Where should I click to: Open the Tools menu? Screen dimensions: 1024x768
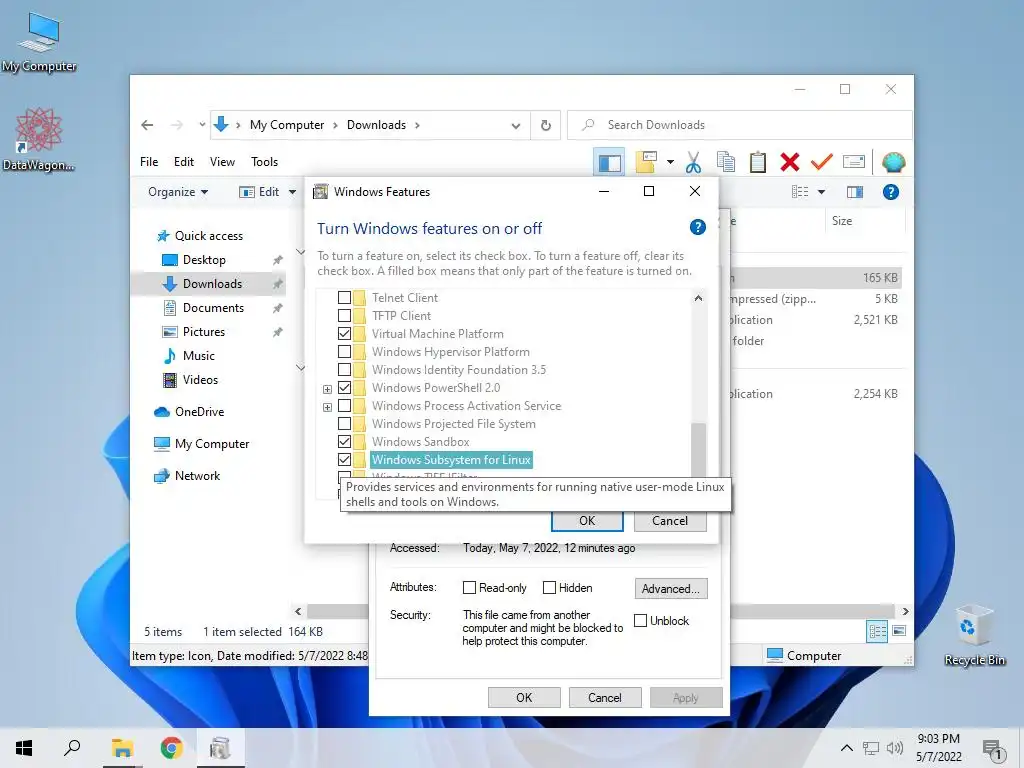click(264, 162)
